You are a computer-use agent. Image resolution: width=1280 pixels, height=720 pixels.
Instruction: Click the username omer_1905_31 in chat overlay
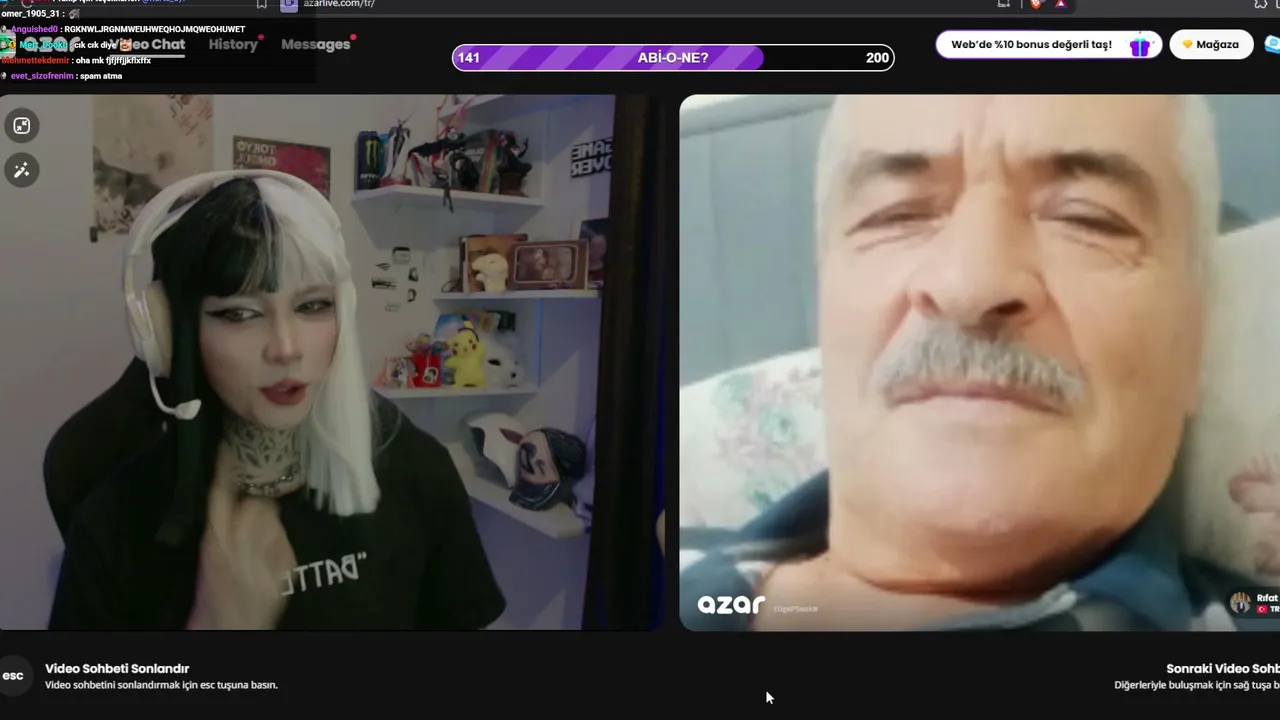tap(32, 14)
